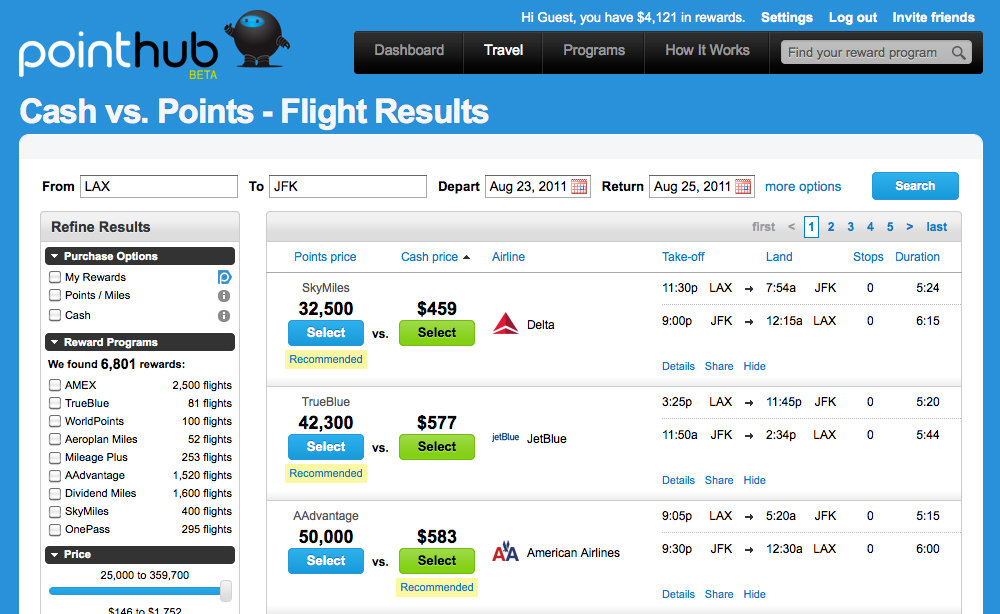Collapse the Price filter section
1000x614 pixels.
tap(55, 555)
